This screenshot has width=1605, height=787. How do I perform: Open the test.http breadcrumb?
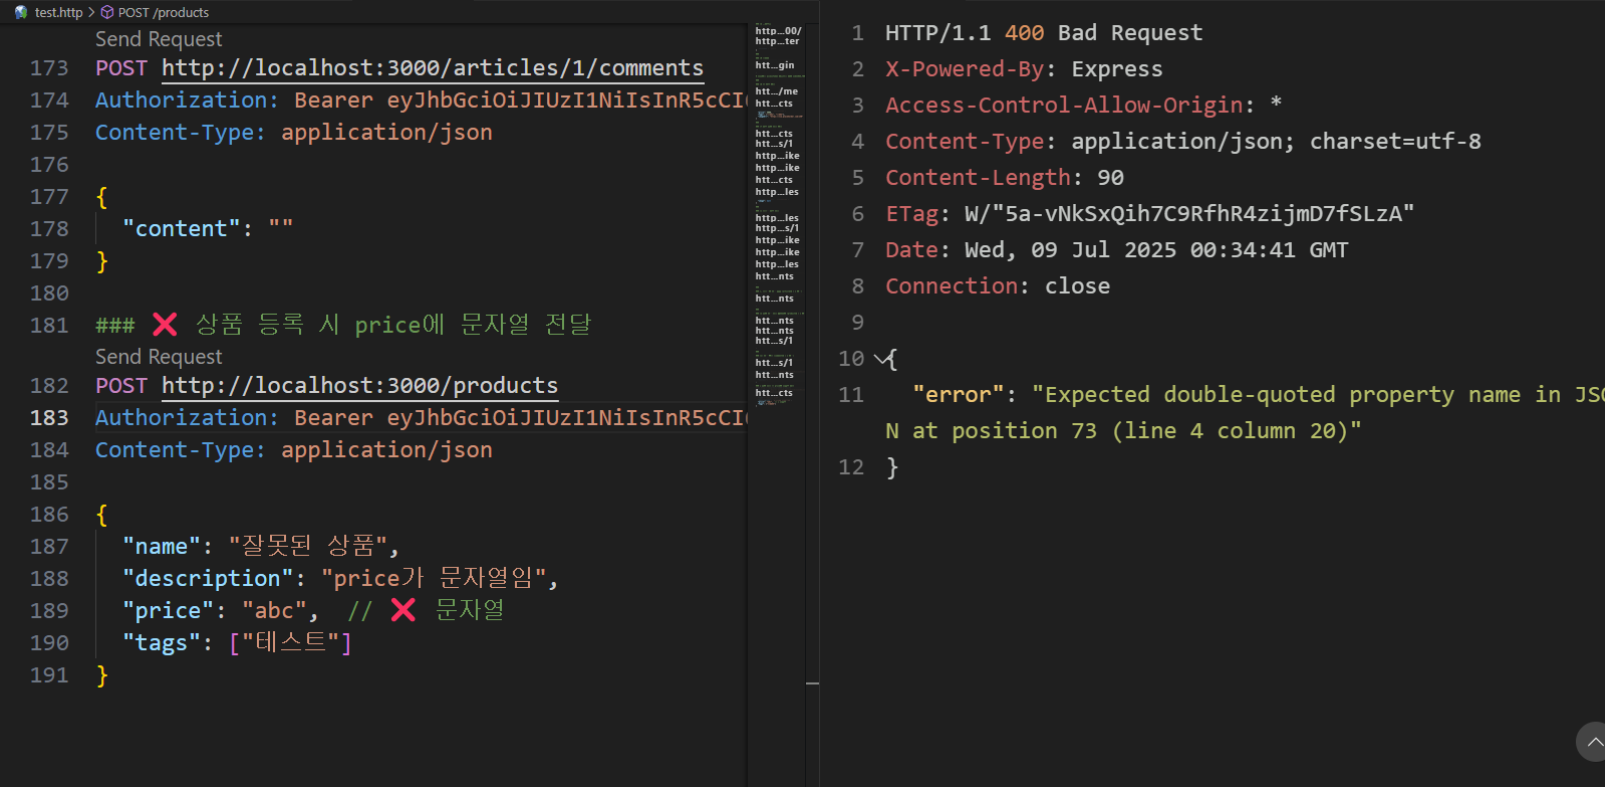click(x=58, y=12)
